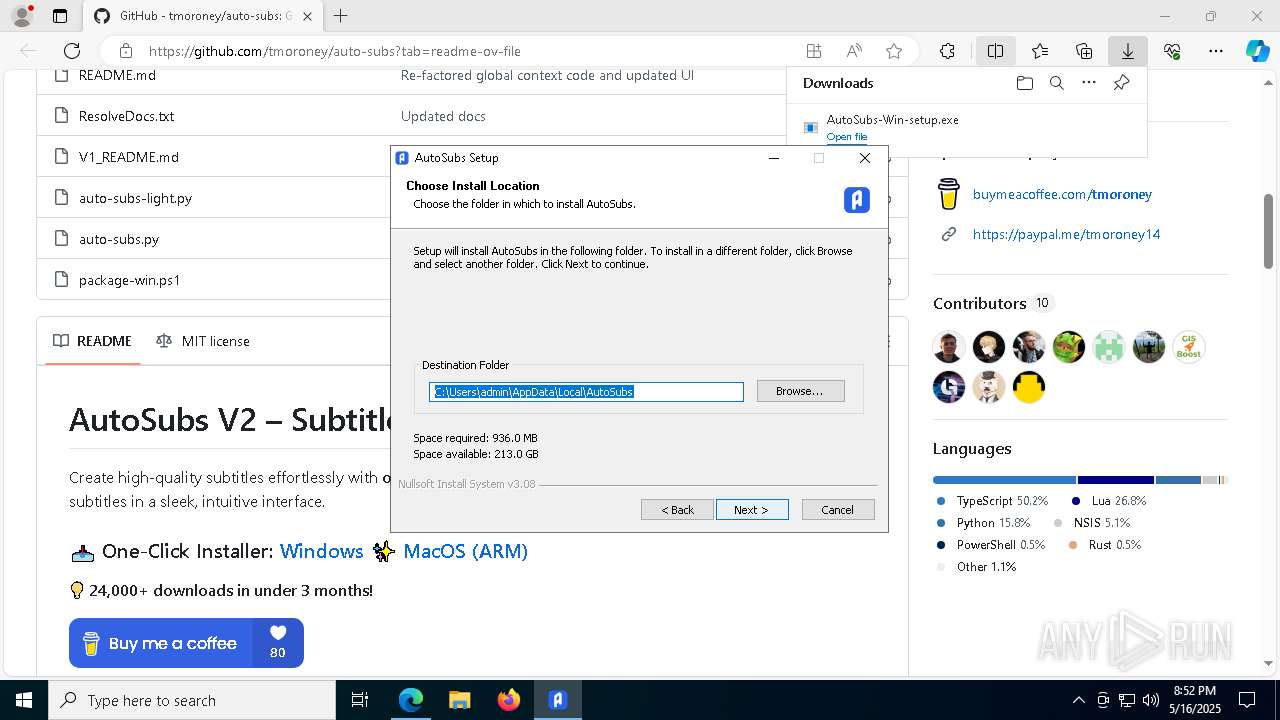Refresh the GitHub page
Image resolution: width=1280 pixels, height=720 pixels.
72,51
